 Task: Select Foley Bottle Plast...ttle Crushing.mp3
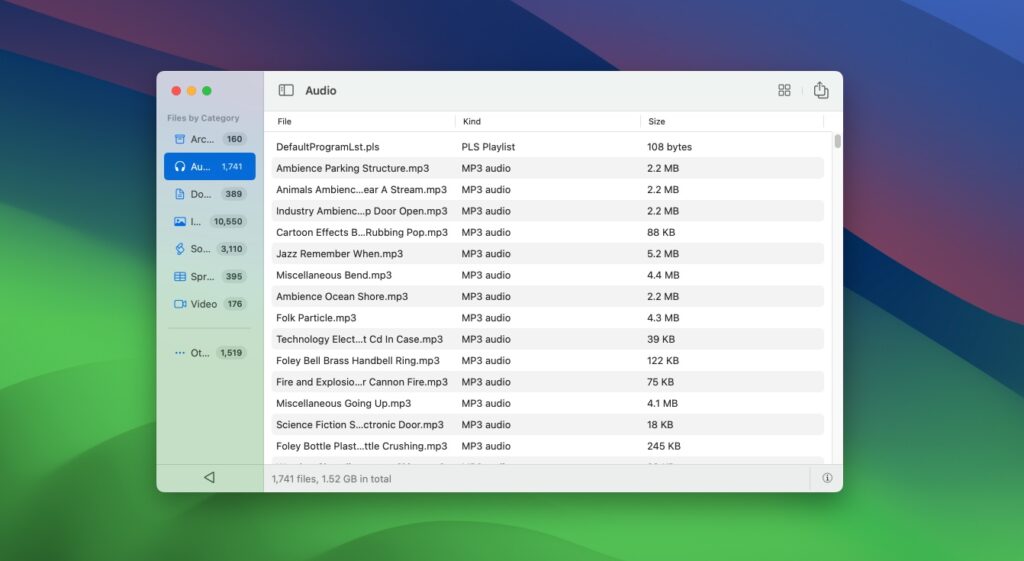361,446
